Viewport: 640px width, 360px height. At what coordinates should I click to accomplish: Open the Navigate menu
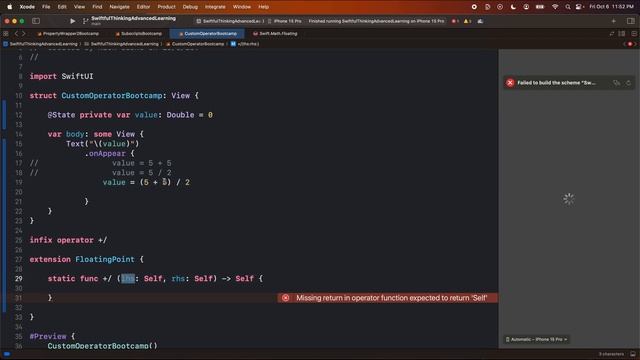click(120, 7)
